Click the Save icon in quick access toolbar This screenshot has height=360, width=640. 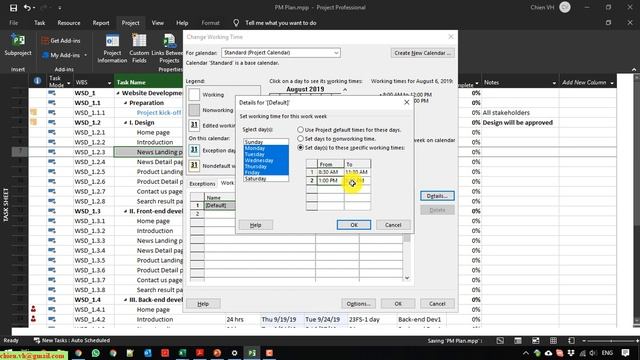click(13, 7)
